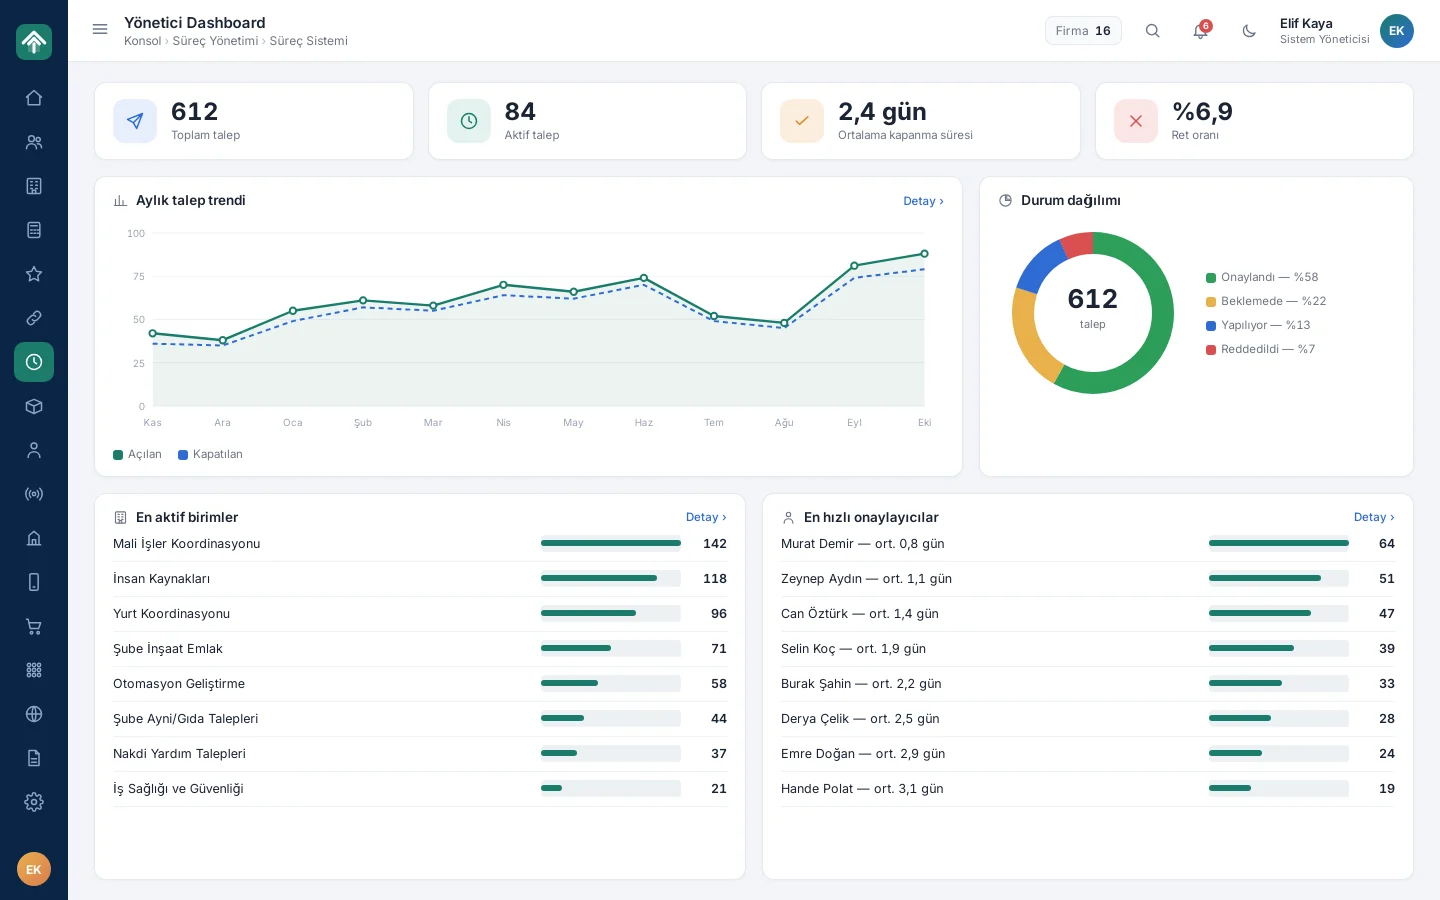Viewport: 1440px width, 900px height.
Task: Toggle the hamburger menu button
Action: pyautogui.click(x=100, y=30)
